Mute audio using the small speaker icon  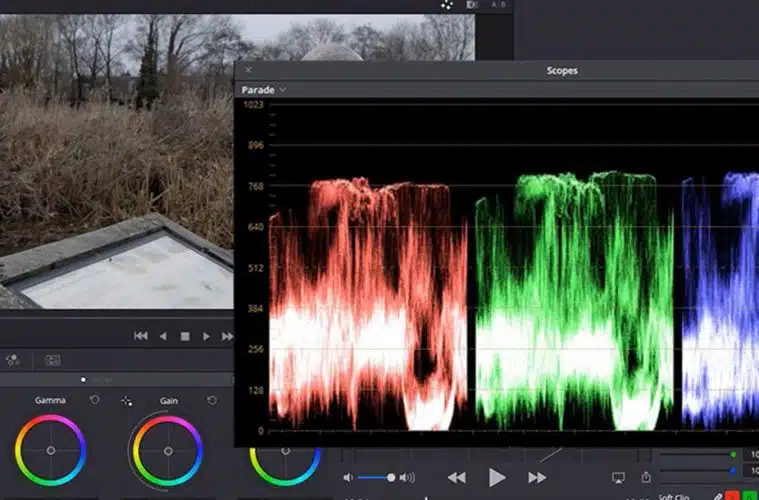coord(347,478)
